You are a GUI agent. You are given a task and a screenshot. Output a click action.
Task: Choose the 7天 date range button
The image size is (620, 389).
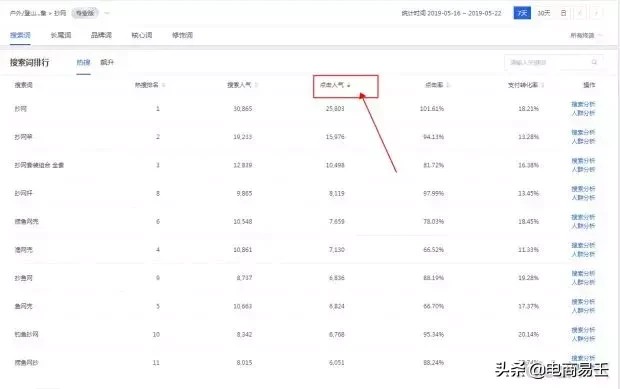(x=522, y=13)
